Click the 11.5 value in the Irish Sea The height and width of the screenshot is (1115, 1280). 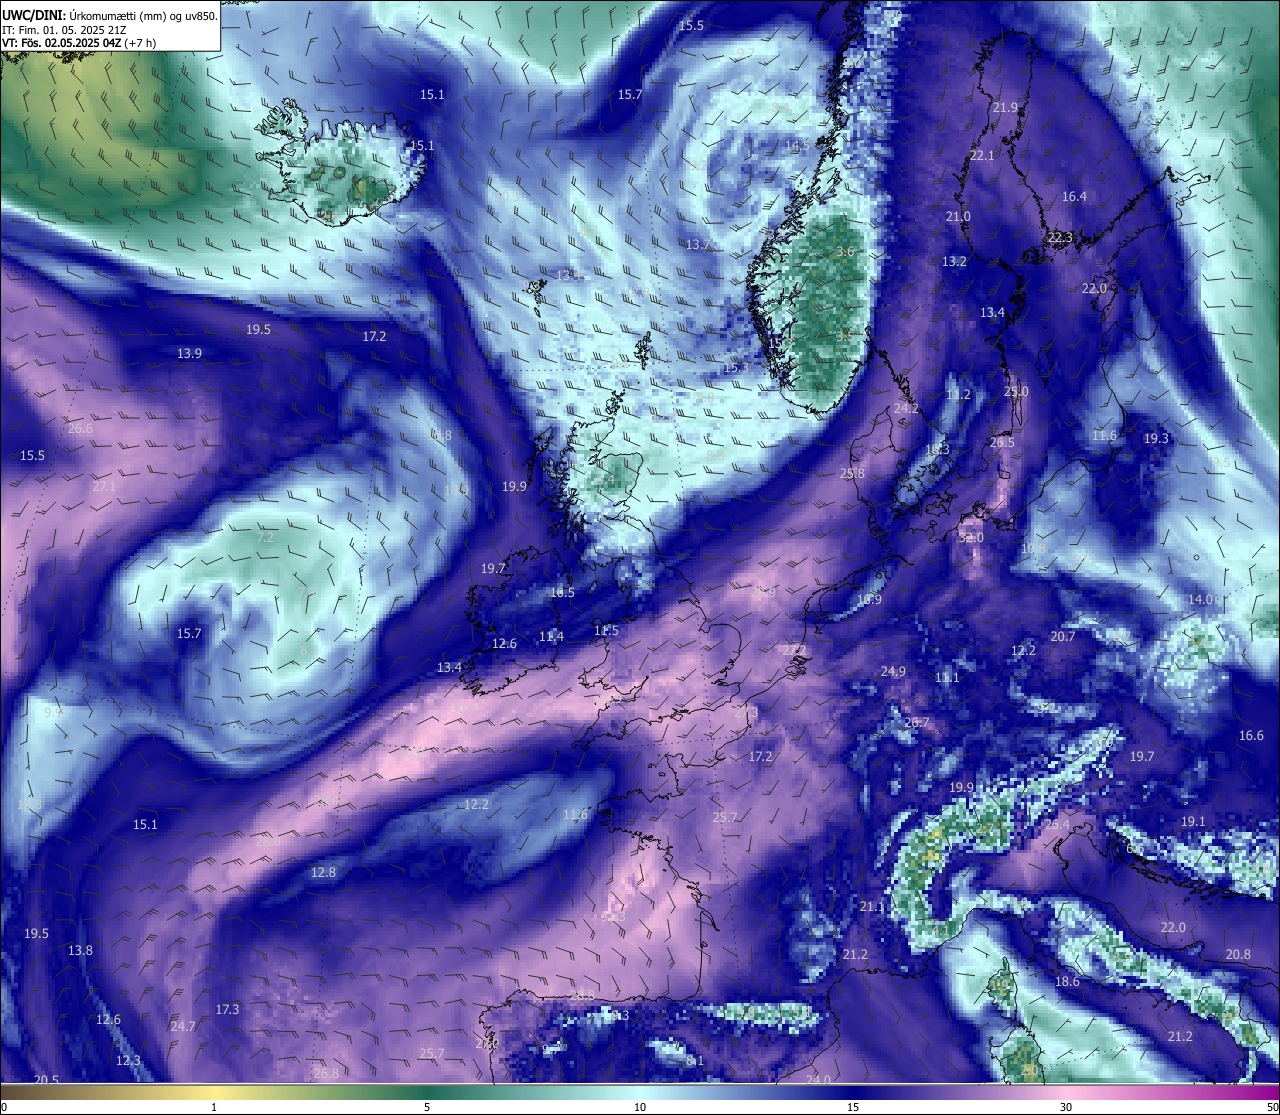point(606,630)
